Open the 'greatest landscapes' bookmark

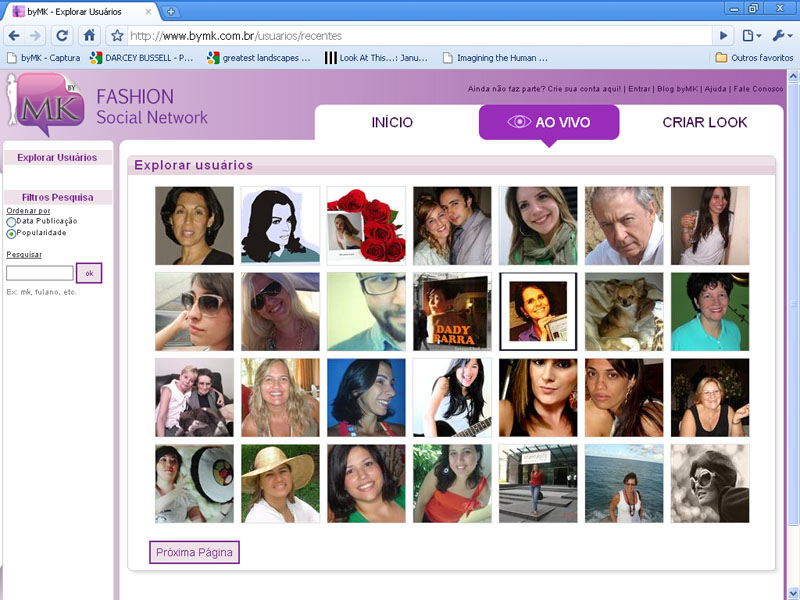pyautogui.click(x=258, y=58)
